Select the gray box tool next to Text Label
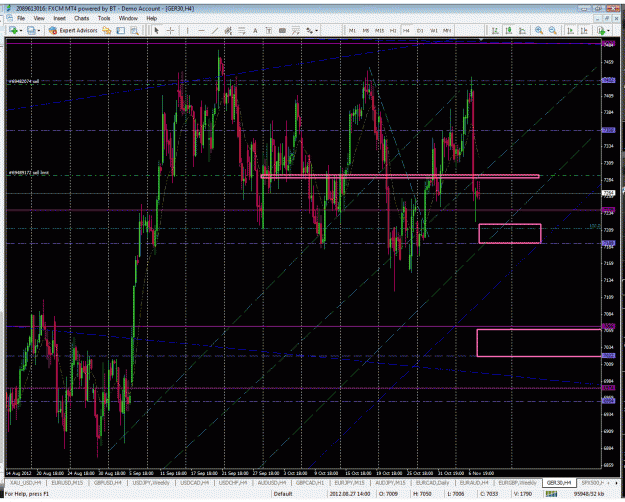The image size is (625, 502). tap(283, 30)
